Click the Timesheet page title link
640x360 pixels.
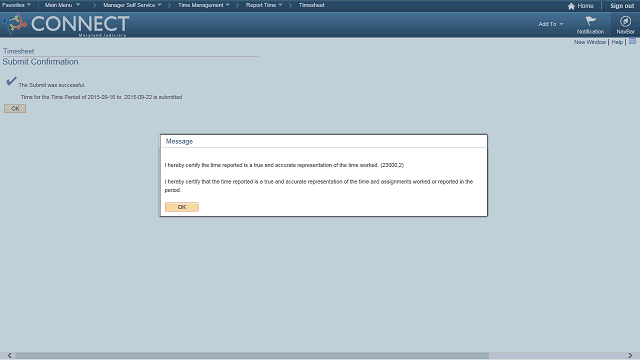(18, 51)
